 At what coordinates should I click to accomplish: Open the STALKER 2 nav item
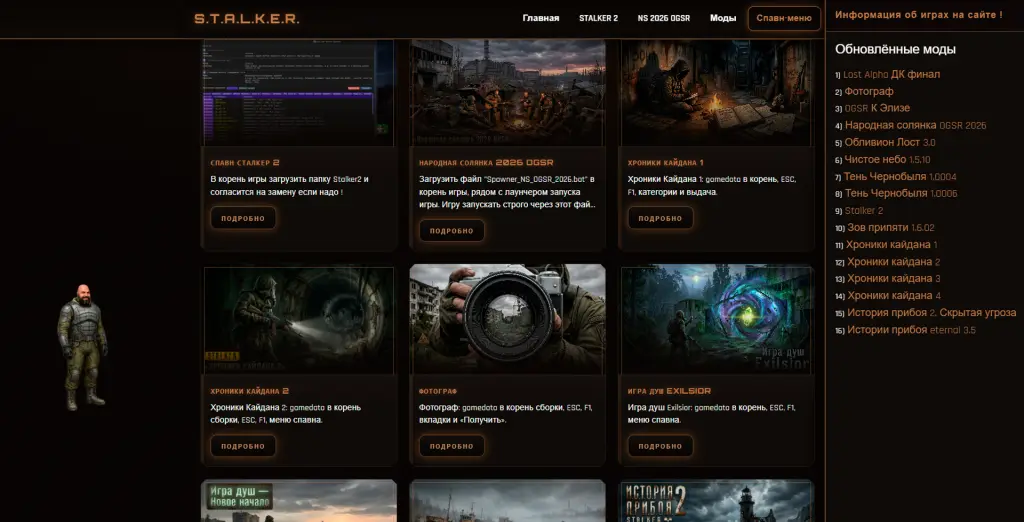pyautogui.click(x=598, y=18)
